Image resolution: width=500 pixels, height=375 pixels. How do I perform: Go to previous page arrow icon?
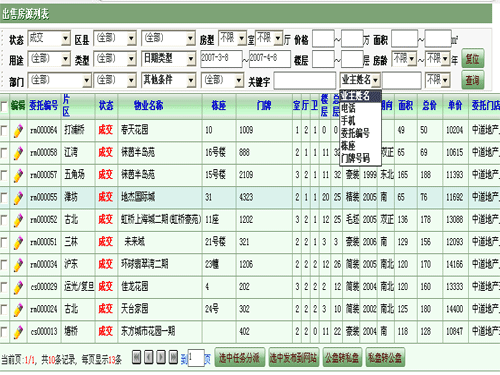tap(149, 357)
